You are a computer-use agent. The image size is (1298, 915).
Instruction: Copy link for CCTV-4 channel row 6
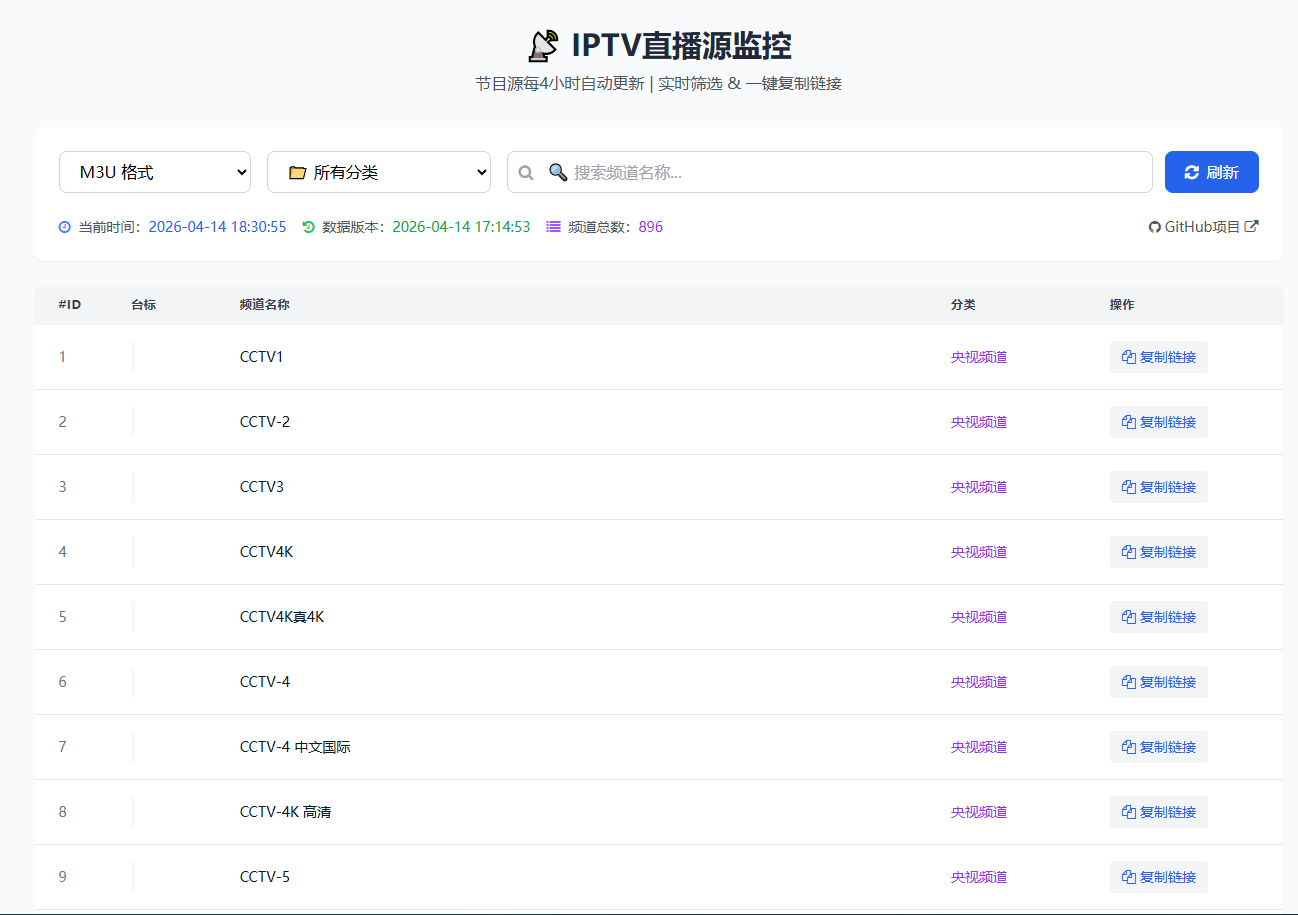(x=1159, y=682)
